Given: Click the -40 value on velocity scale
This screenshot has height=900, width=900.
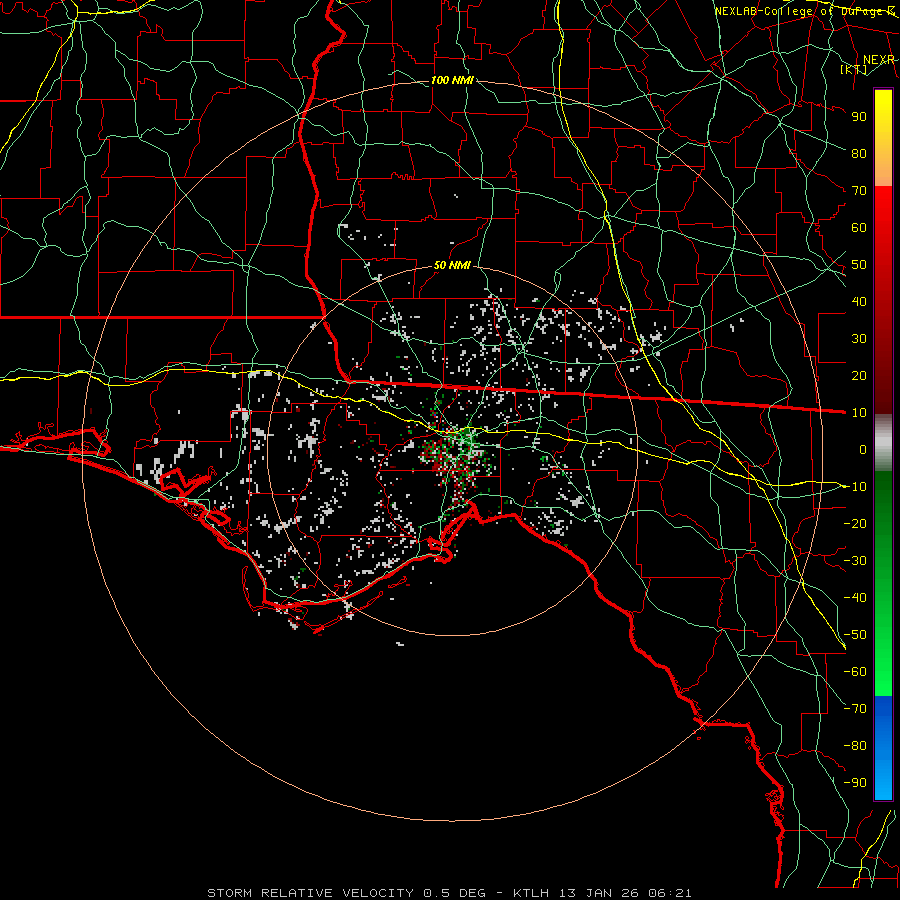Looking at the screenshot, I should [x=855, y=598].
